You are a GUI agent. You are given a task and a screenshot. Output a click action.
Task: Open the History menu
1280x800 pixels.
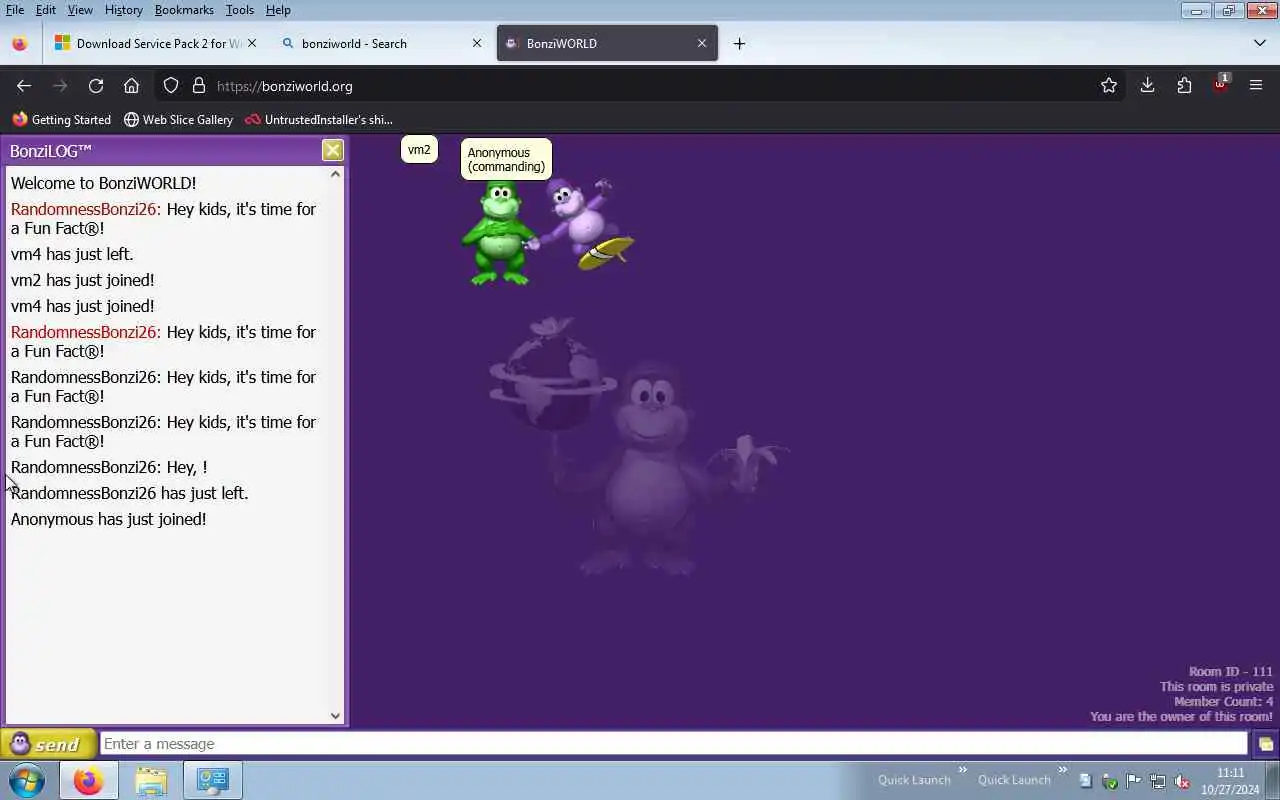(123, 10)
